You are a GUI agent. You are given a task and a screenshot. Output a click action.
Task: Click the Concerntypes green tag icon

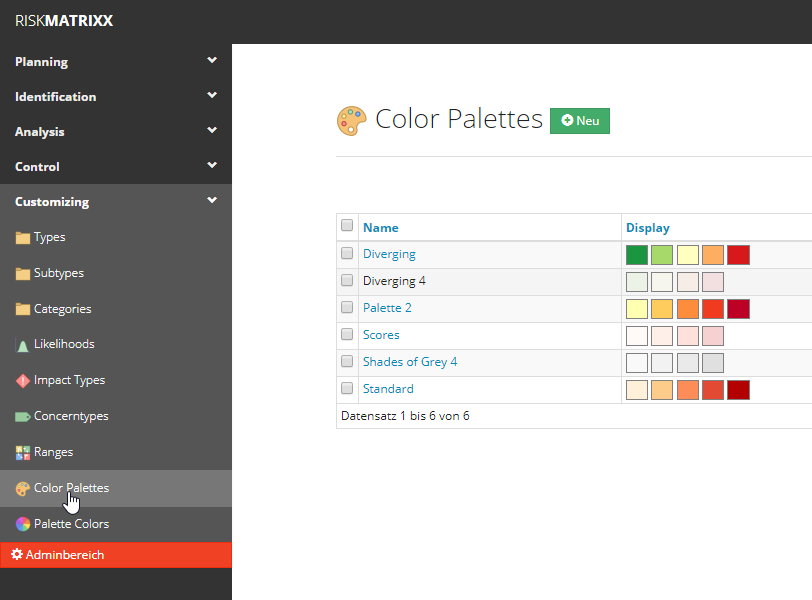(22, 417)
